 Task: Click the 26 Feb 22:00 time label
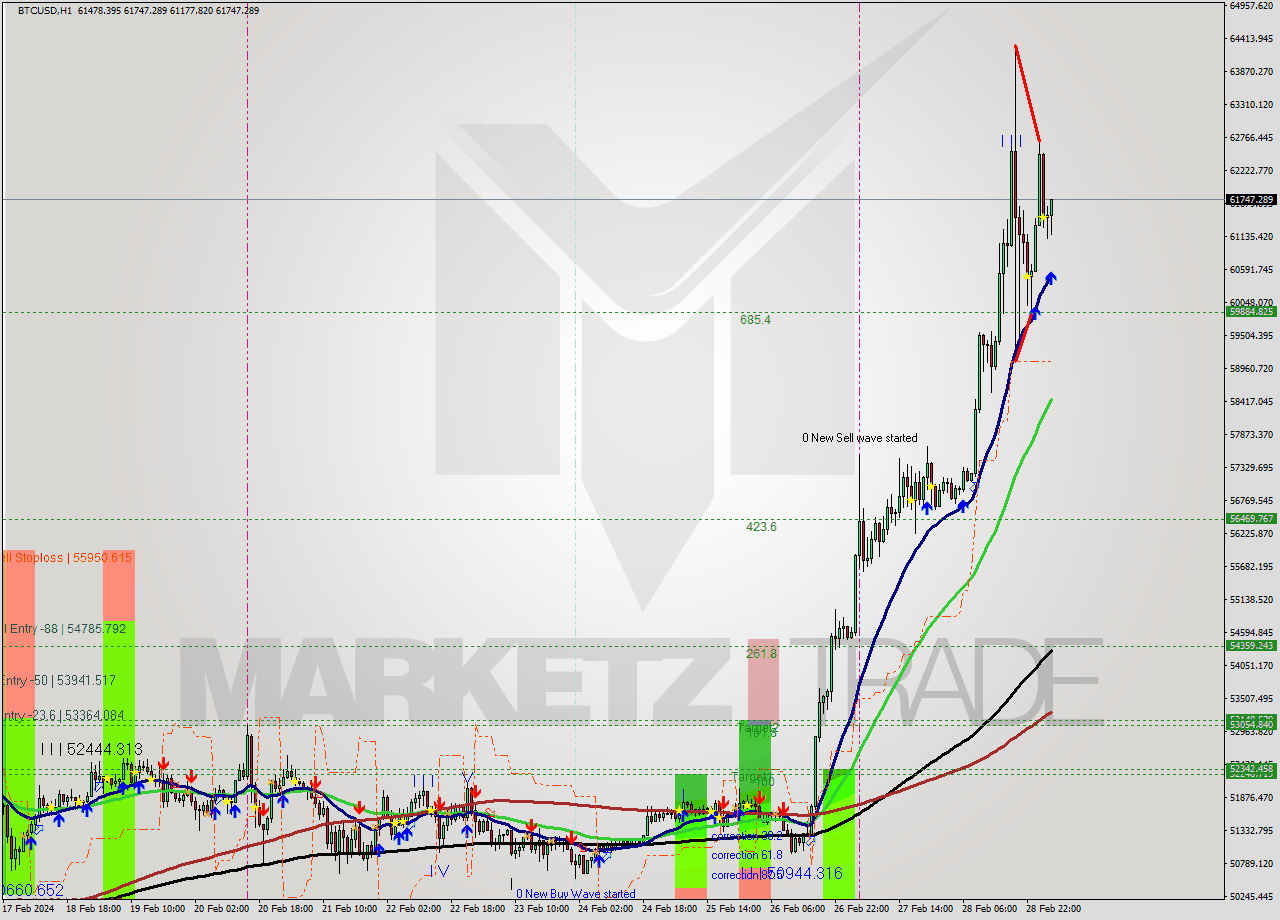click(861, 909)
